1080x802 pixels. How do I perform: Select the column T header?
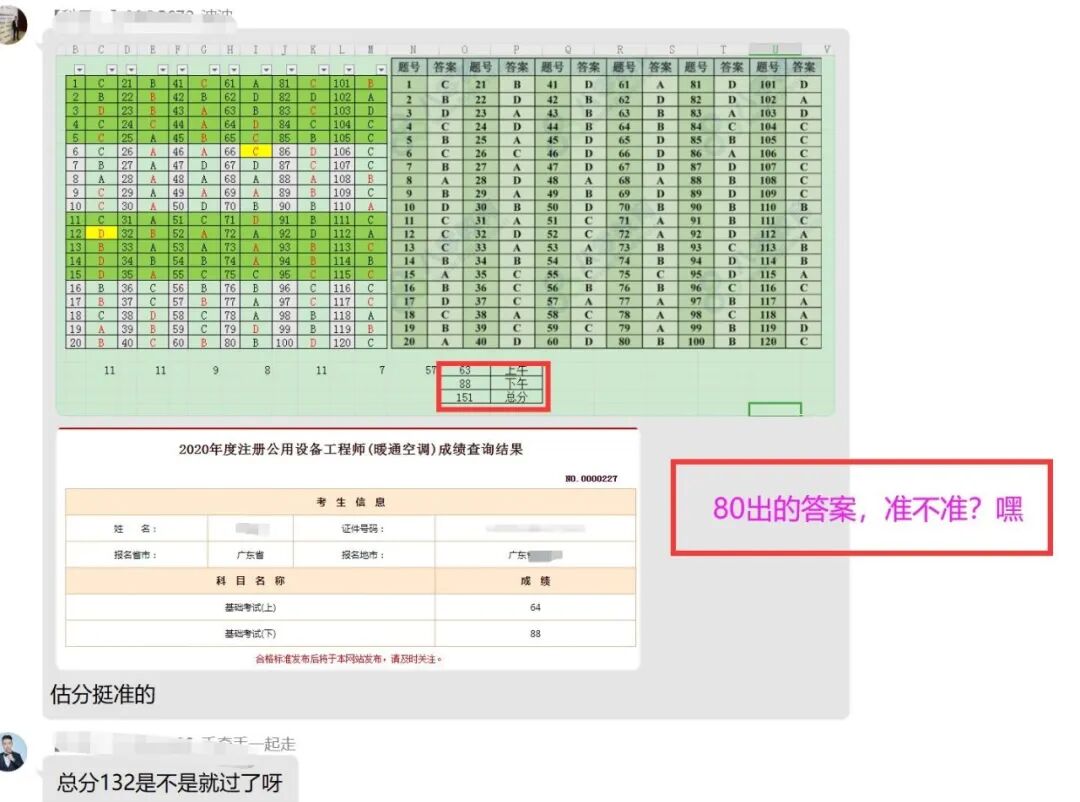723,50
